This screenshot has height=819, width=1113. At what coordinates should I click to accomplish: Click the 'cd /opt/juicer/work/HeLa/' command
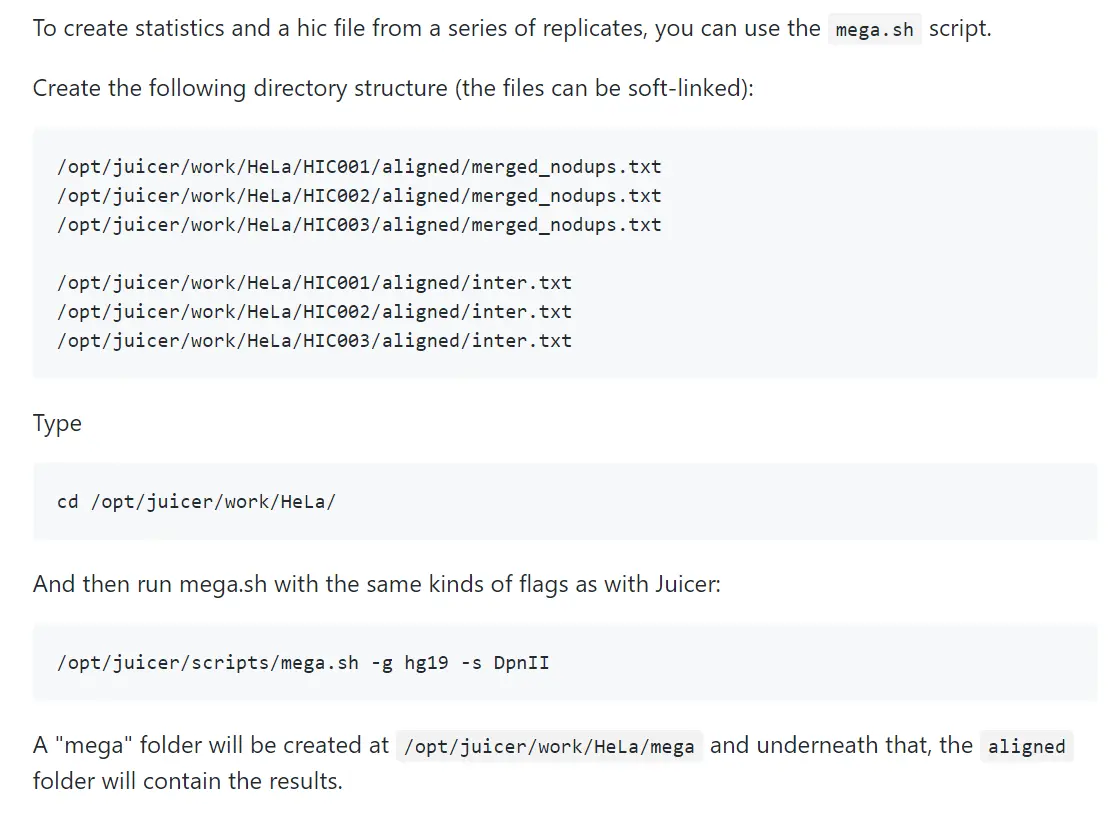point(196,501)
